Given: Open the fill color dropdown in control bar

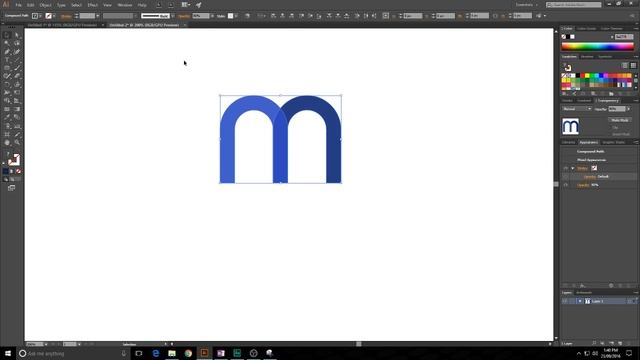Looking at the screenshot, I should tap(40, 16).
